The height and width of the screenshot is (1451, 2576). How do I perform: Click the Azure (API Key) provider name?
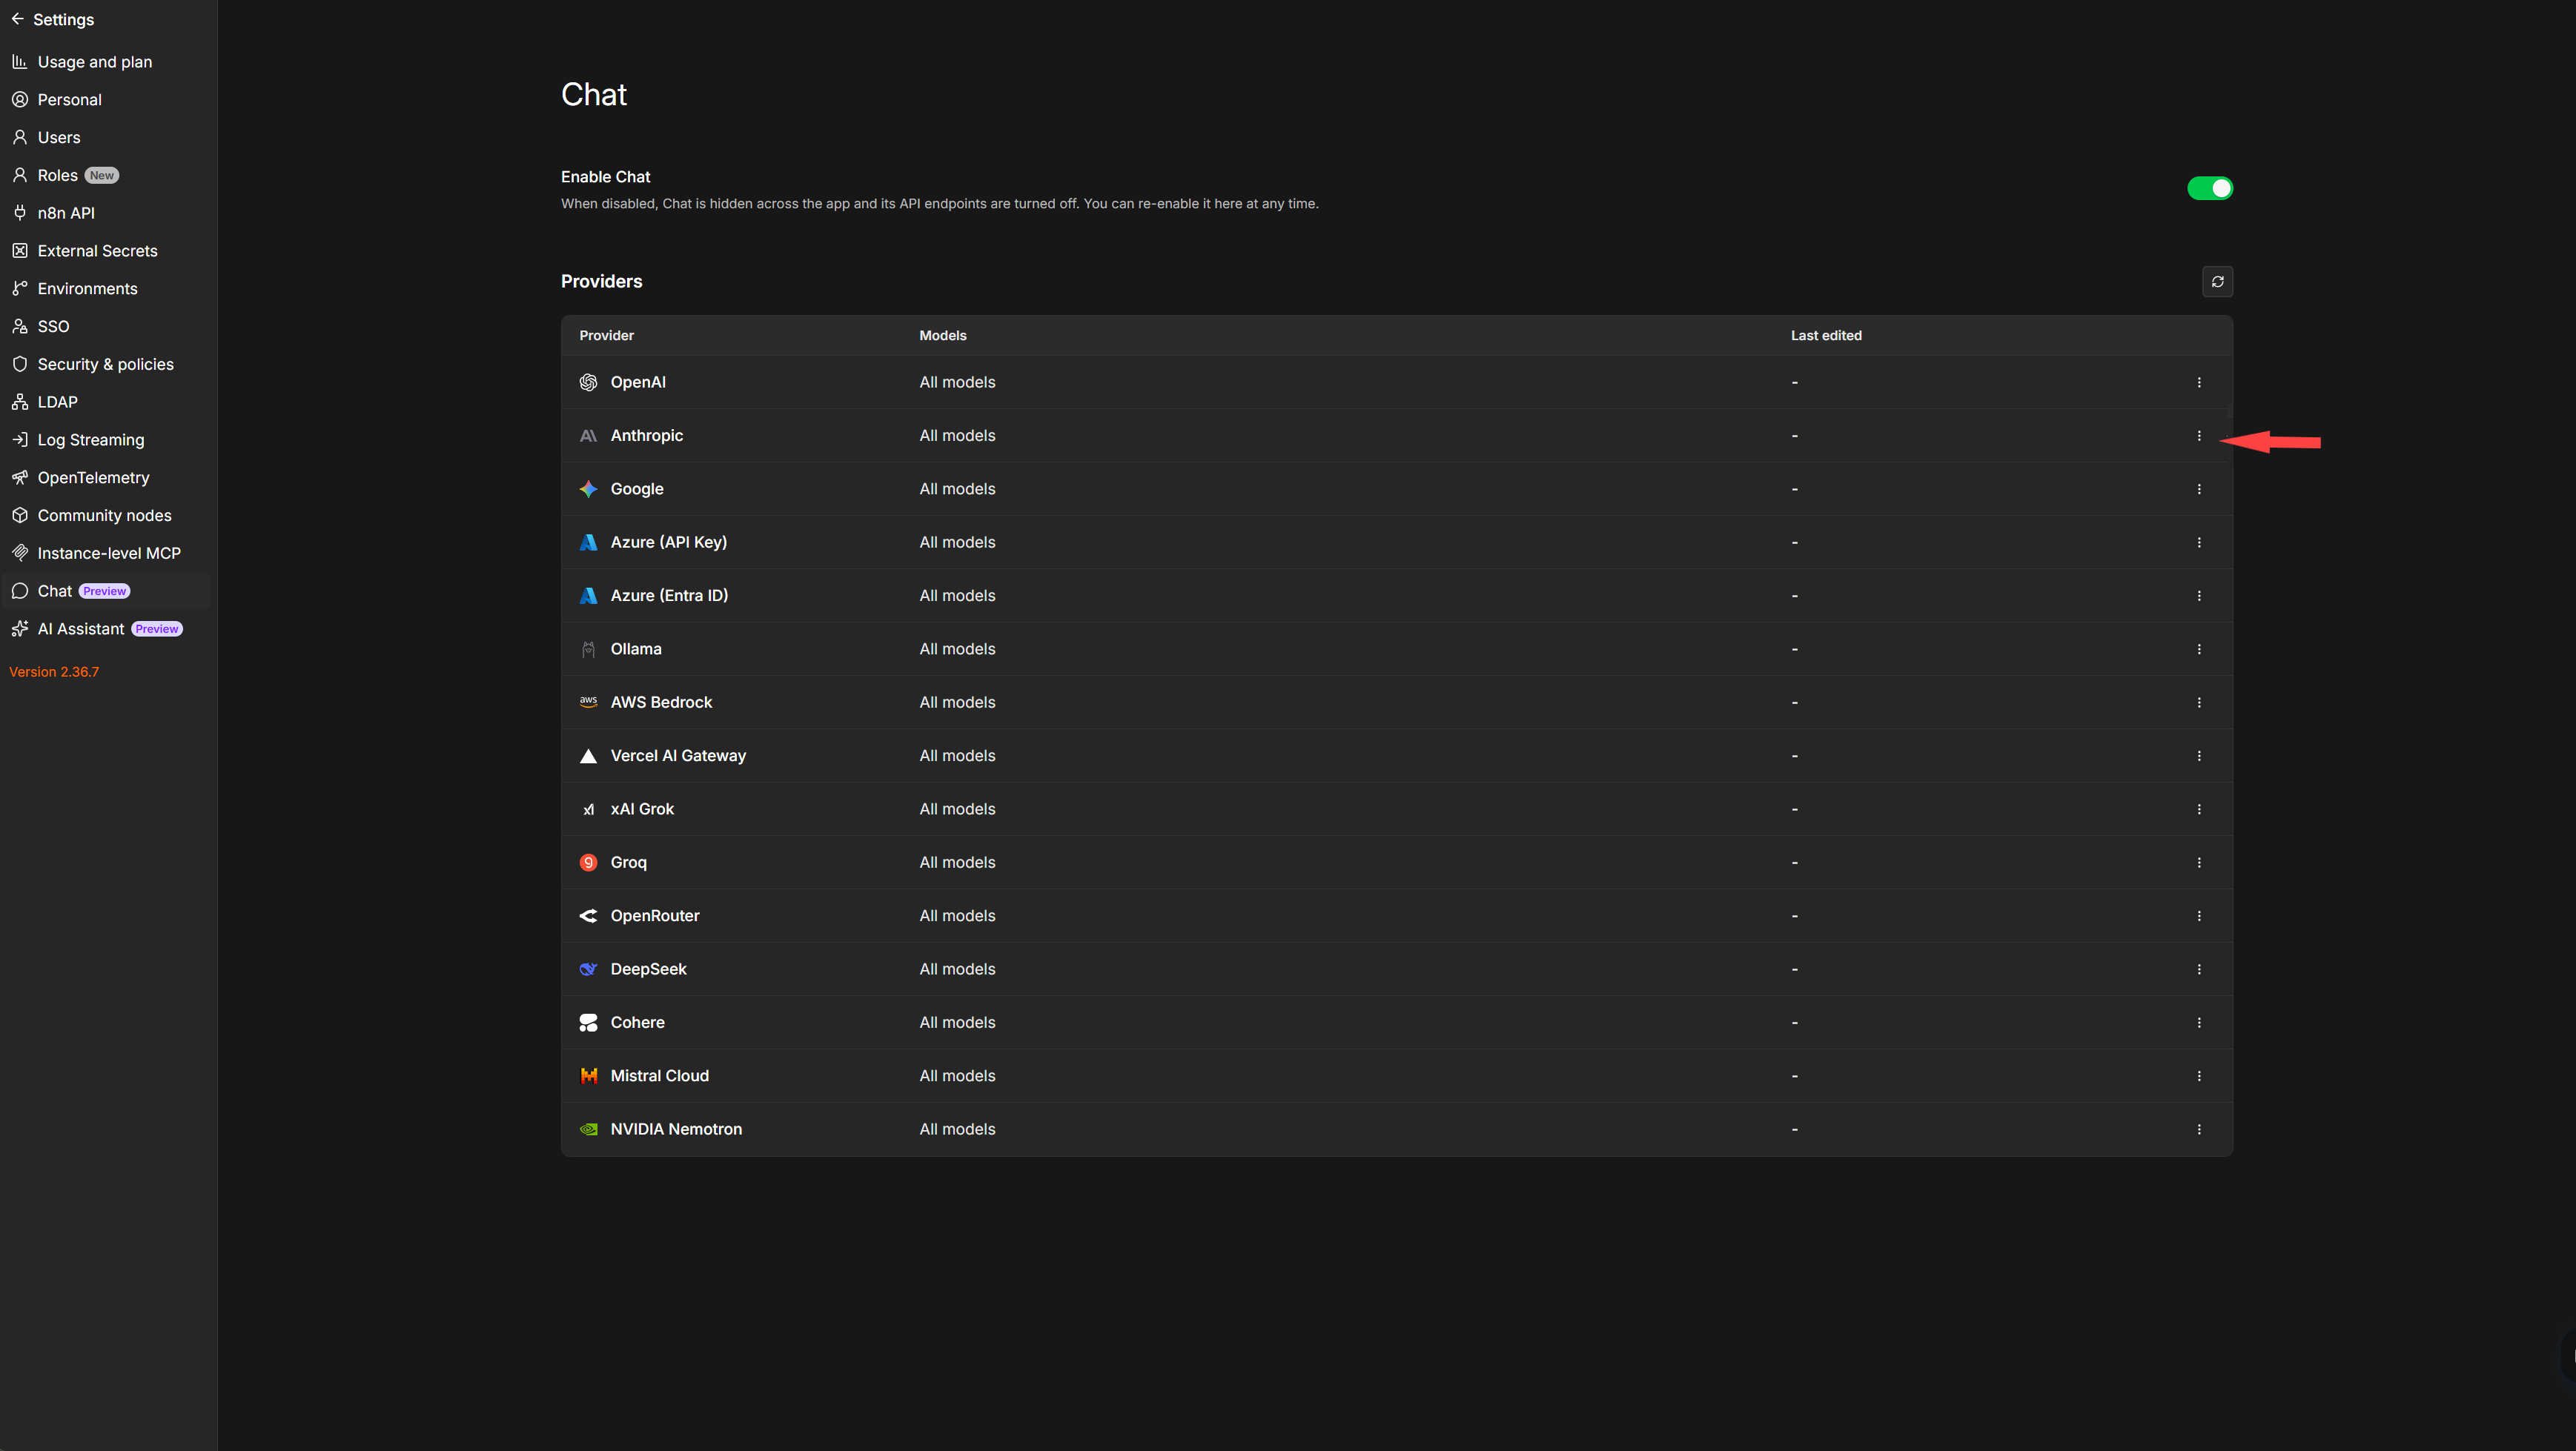668,542
